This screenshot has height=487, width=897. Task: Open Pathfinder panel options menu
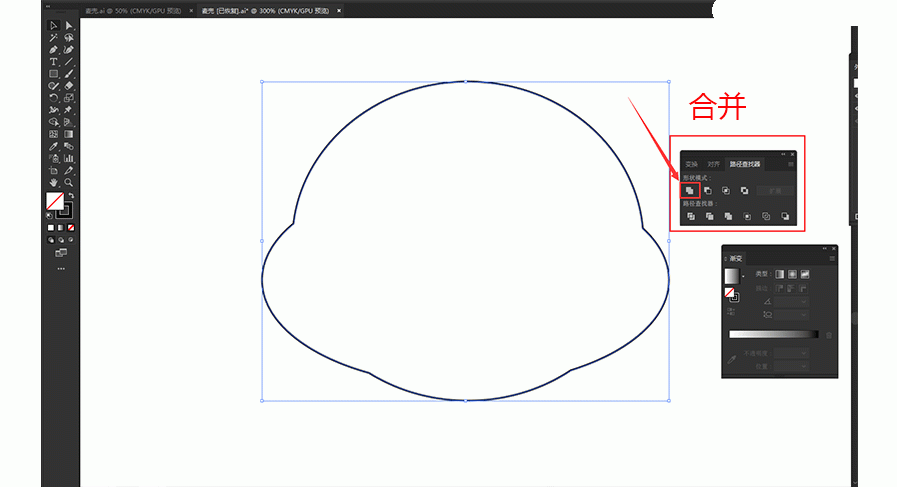click(790, 164)
